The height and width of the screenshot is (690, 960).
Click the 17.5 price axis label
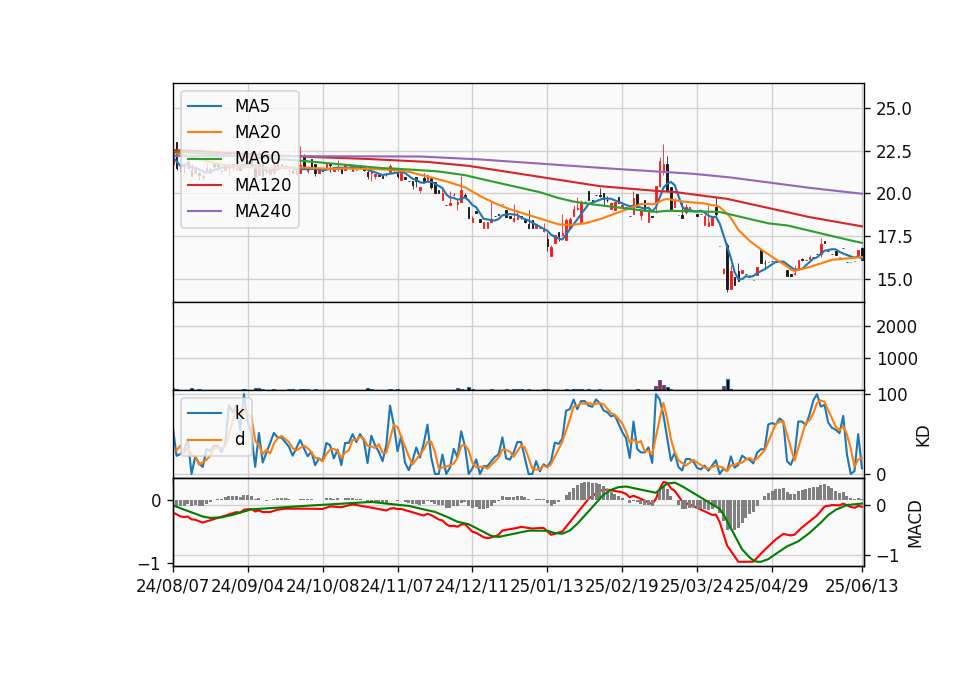coord(894,237)
